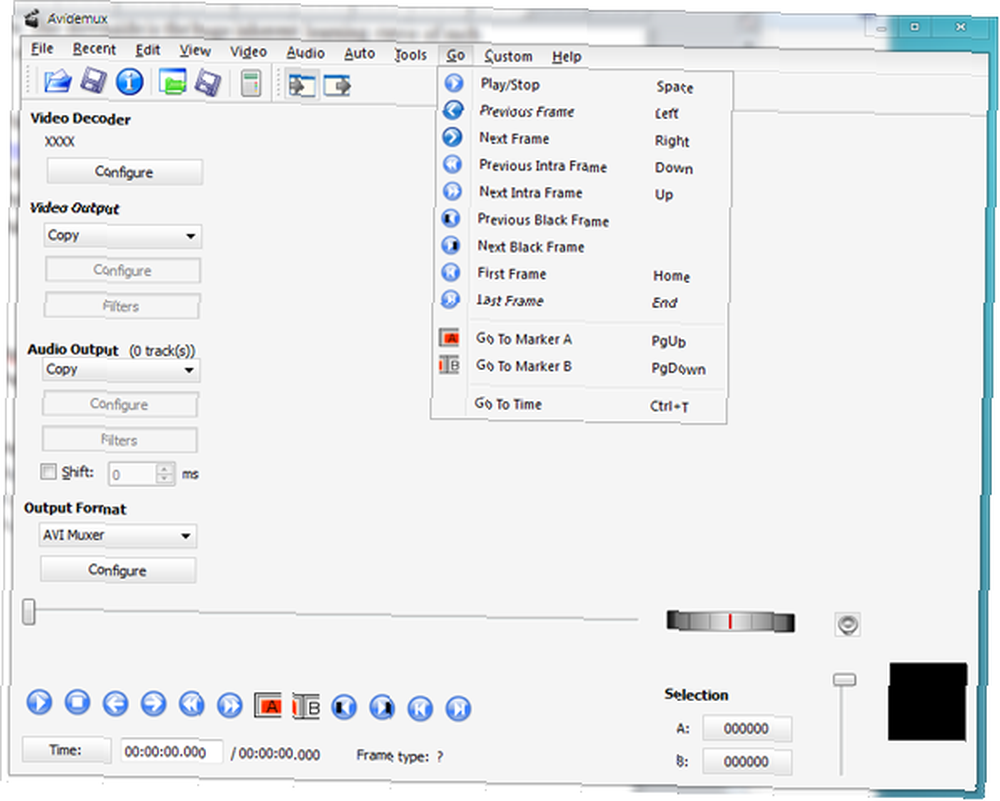Viewport: 1000px width, 801px height.
Task: Click the jog shuttle wheel control
Action: [x=730, y=621]
